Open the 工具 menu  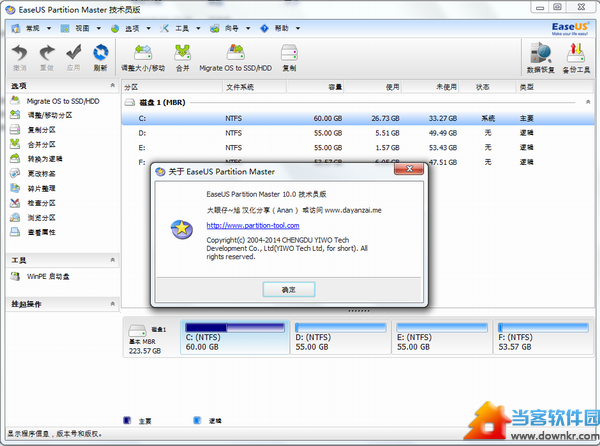pos(182,28)
